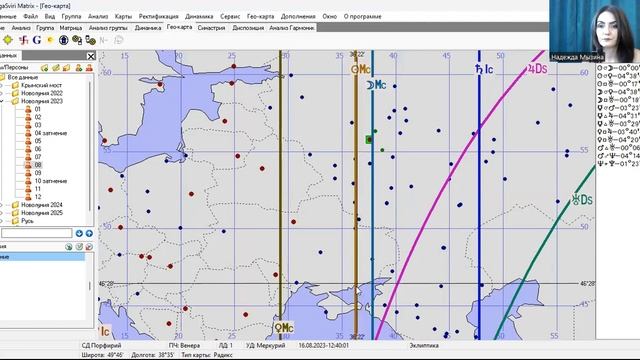Screen dimensions: 640x360
Task: Click the blue up arrow next to search field
Action: (89, 233)
